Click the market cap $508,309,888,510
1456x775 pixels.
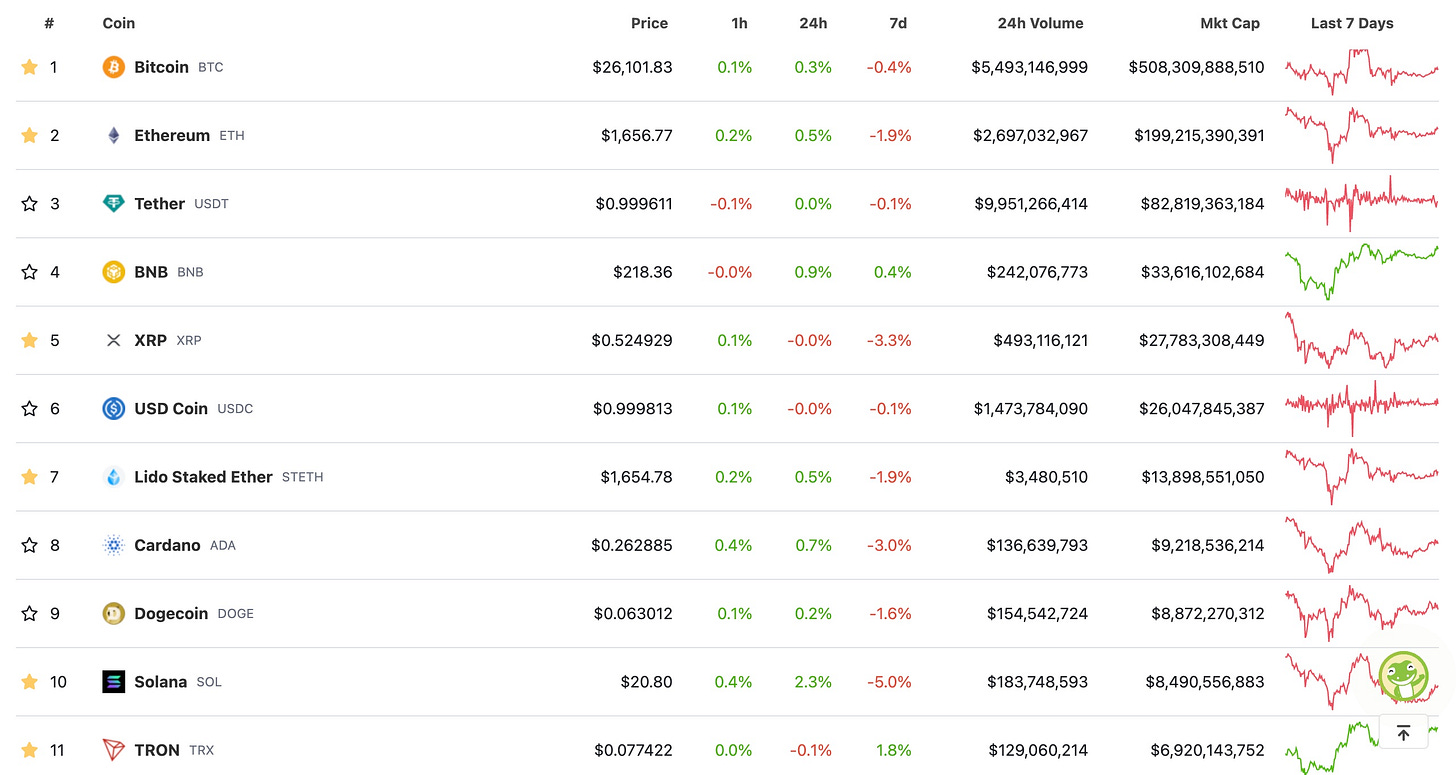(1196, 67)
